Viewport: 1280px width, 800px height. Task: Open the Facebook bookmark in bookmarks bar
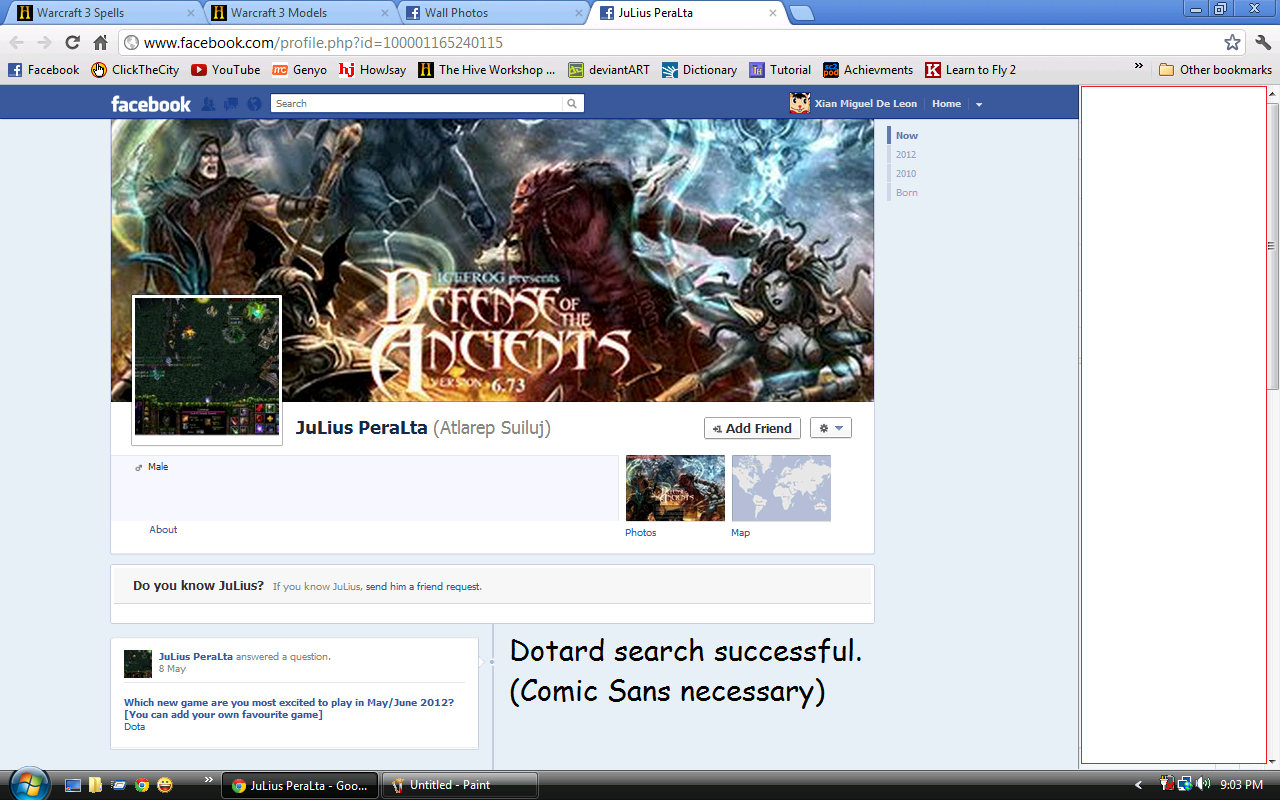[44, 70]
